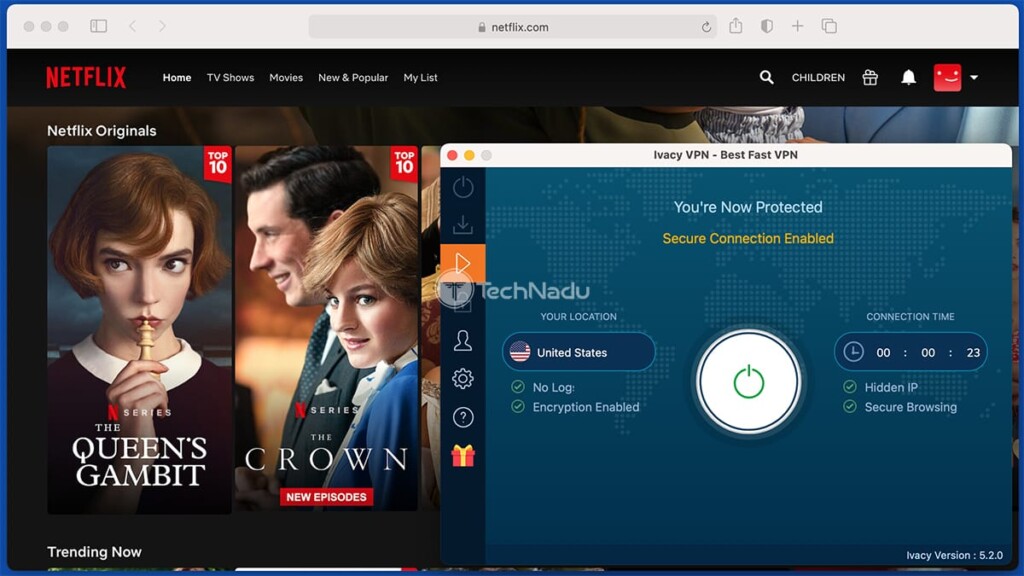This screenshot has width=1024, height=576.
Task: Click 'Trending Now' row heading
Action: (x=94, y=552)
